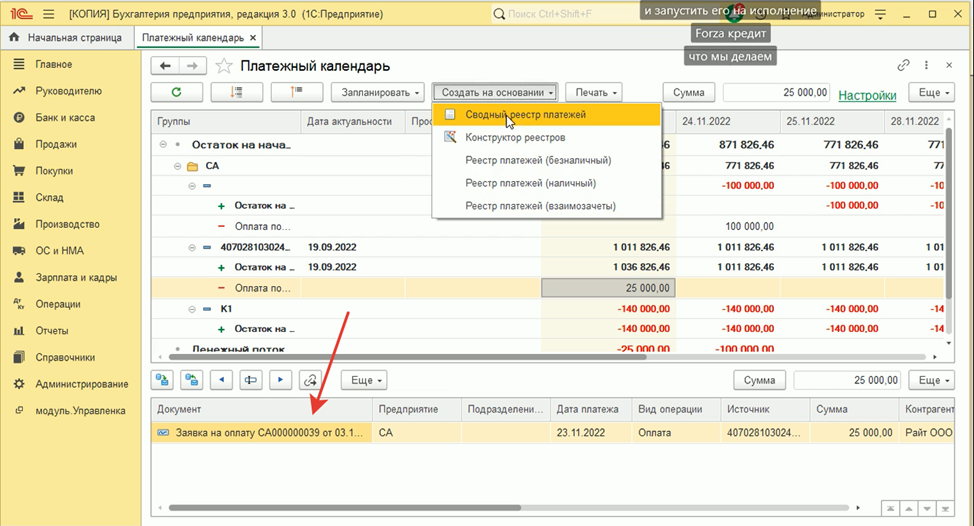Close the Платежный календарь tab
The height and width of the screenshot is (526, 974).
tap(253, 37)
